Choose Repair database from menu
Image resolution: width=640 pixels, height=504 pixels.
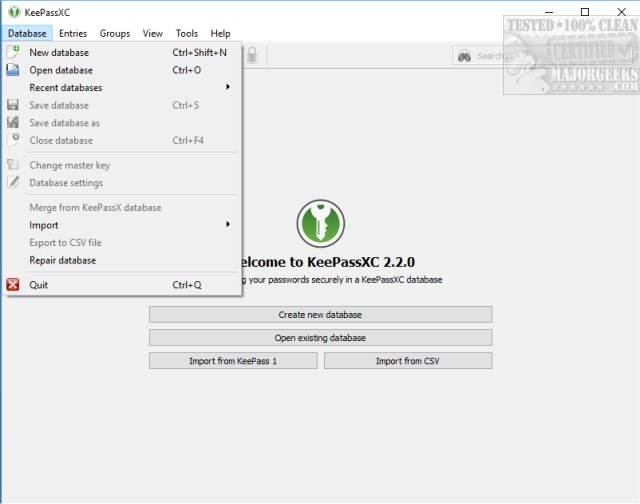122,260
